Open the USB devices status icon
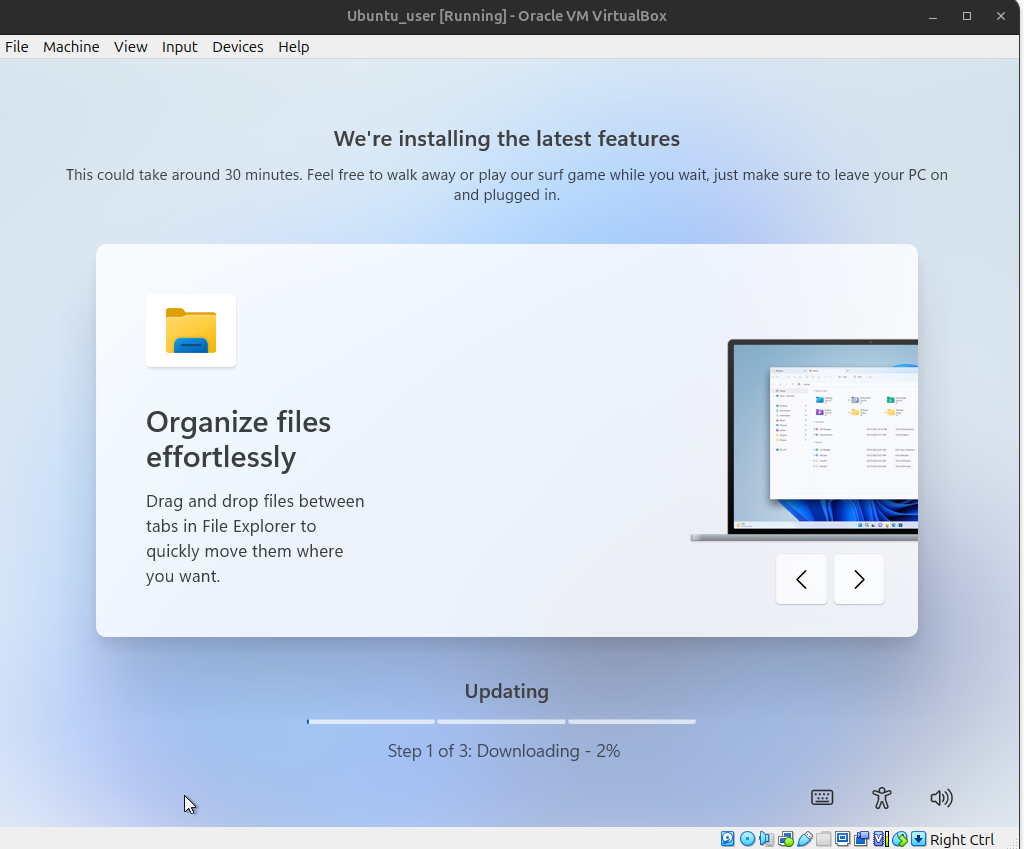Image resolution: width=1024 pixels, height=849 pixels. click(x=805, y=839)
